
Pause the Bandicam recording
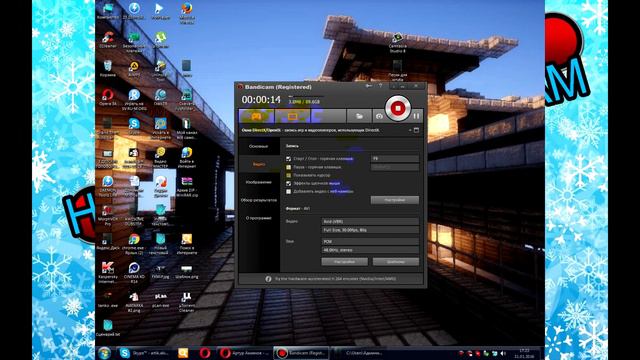pyautogui.click(x=416, y=116)
